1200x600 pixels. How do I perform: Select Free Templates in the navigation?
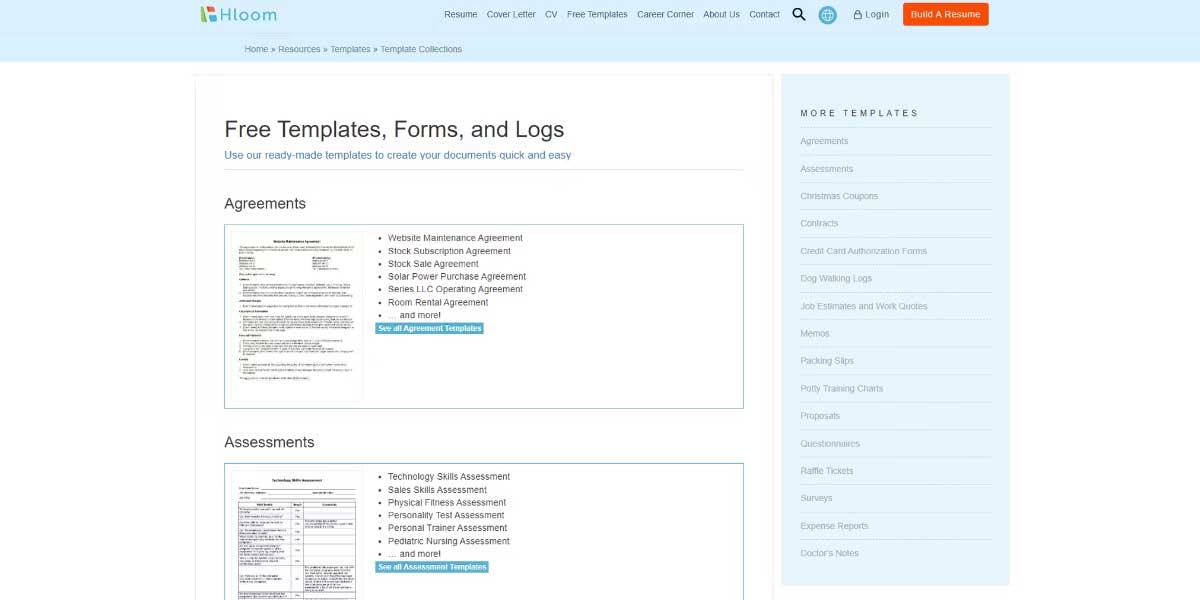point(597,15)
